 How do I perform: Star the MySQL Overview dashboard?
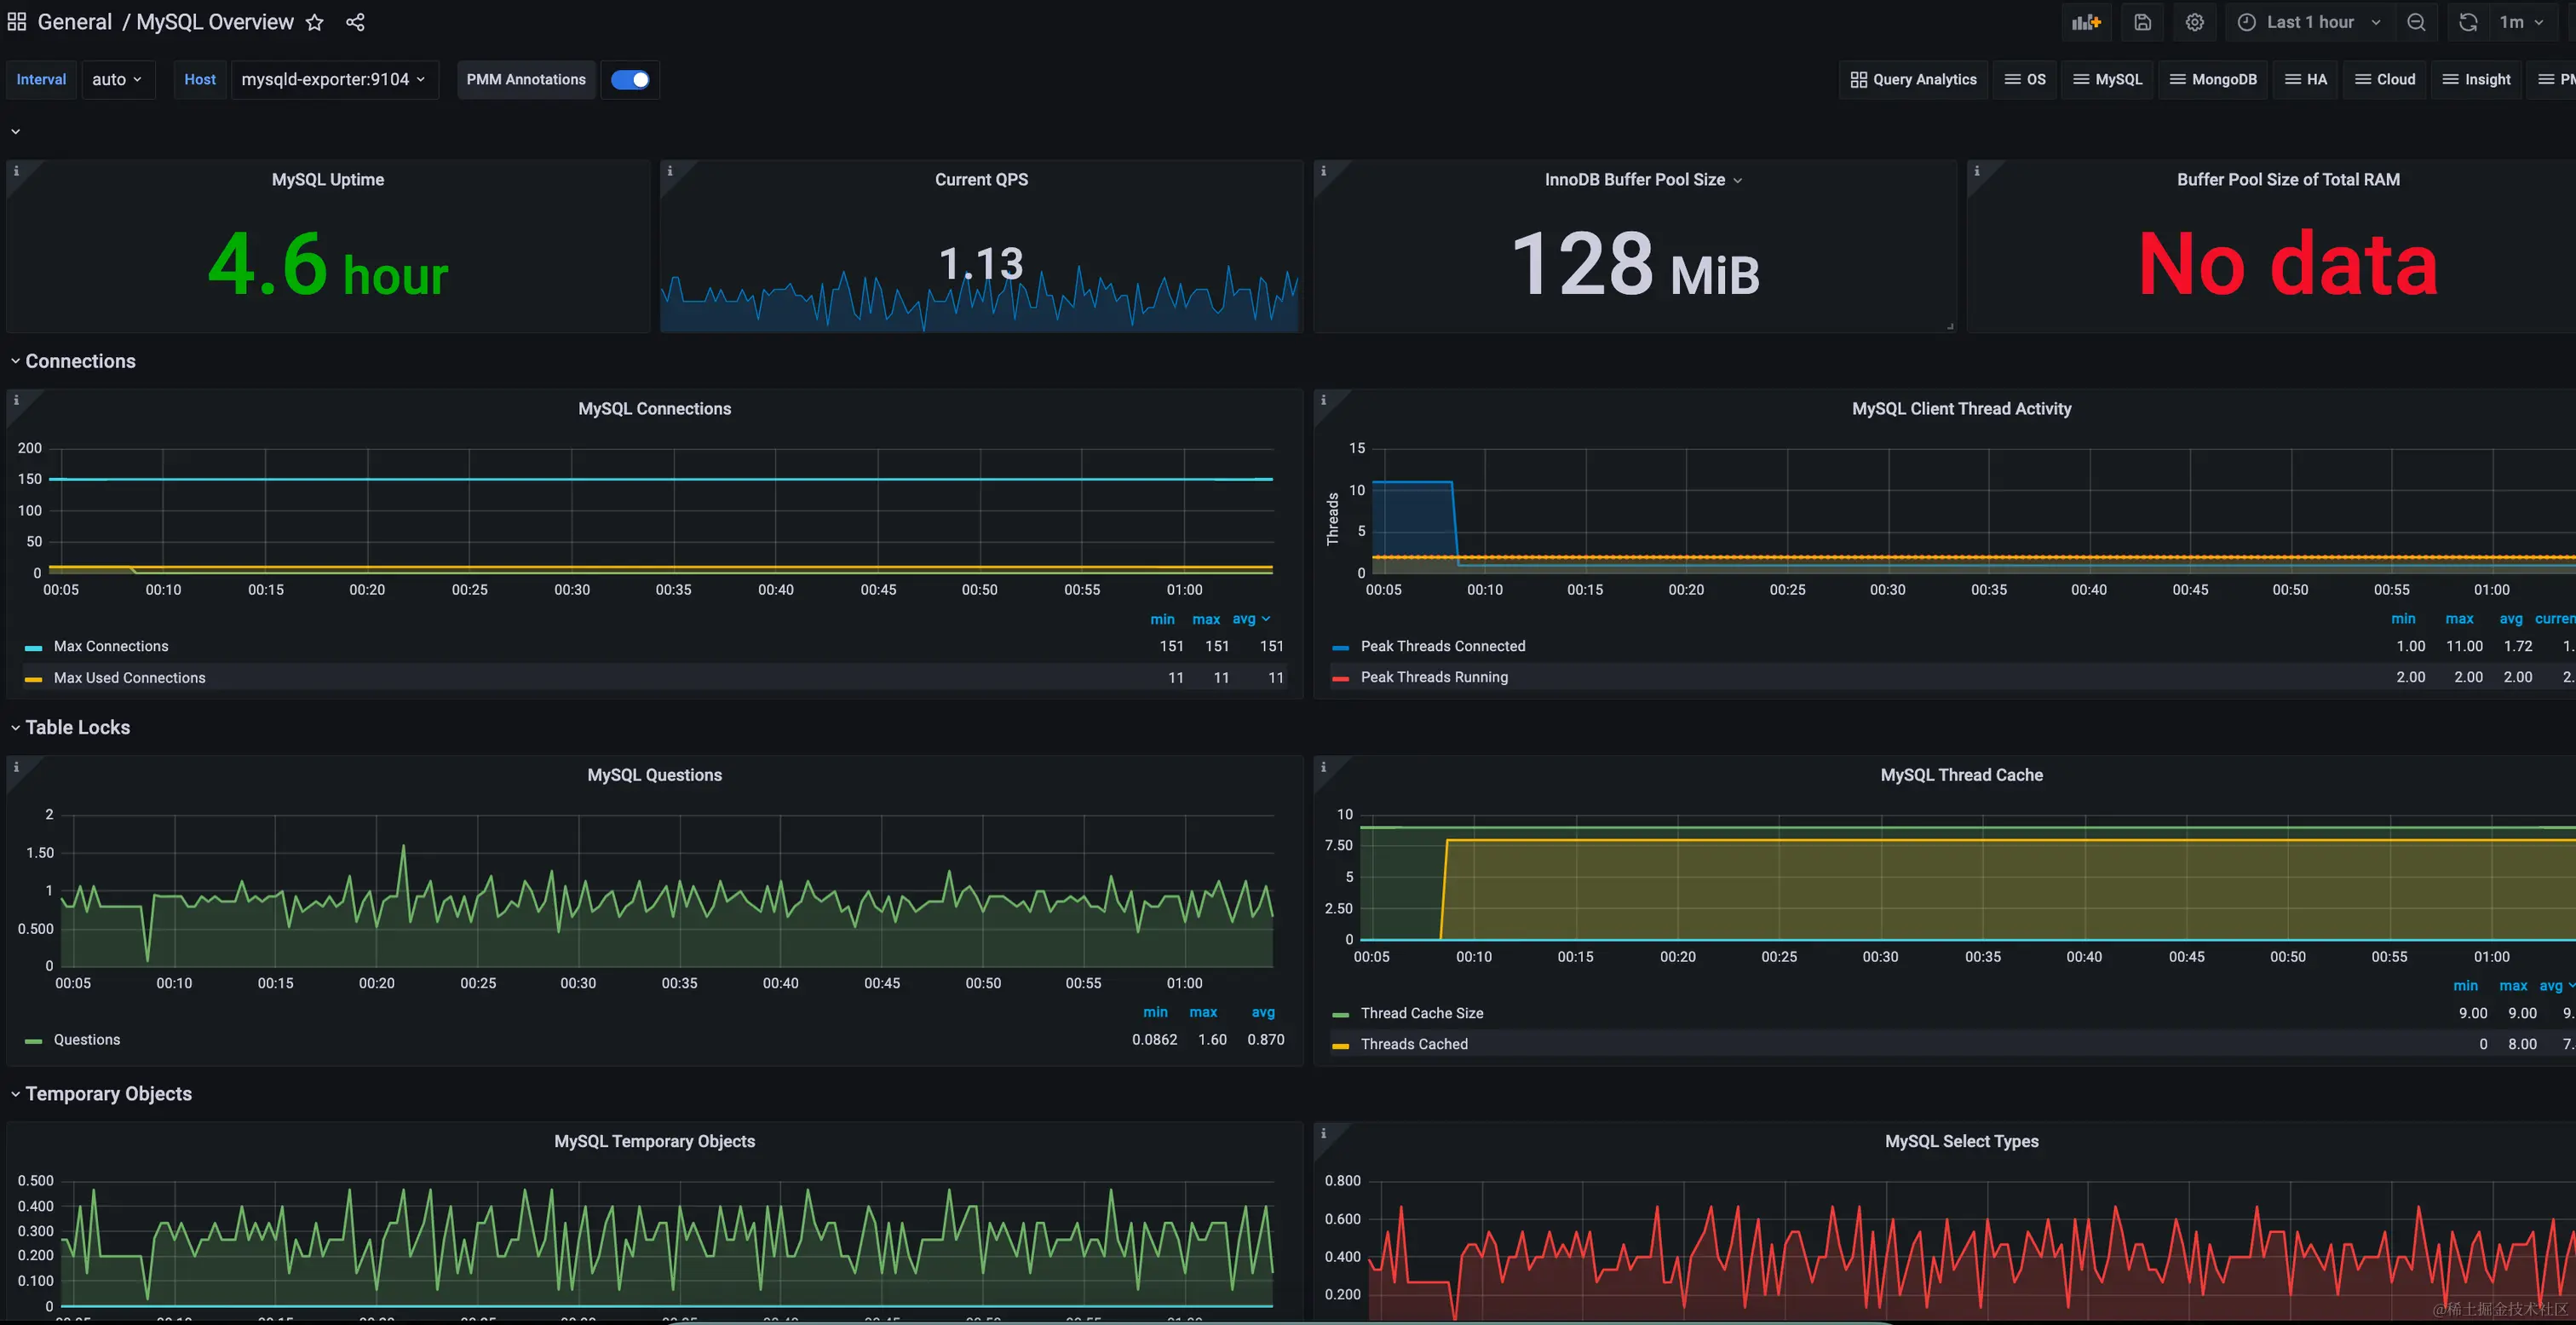click(314, 22)
